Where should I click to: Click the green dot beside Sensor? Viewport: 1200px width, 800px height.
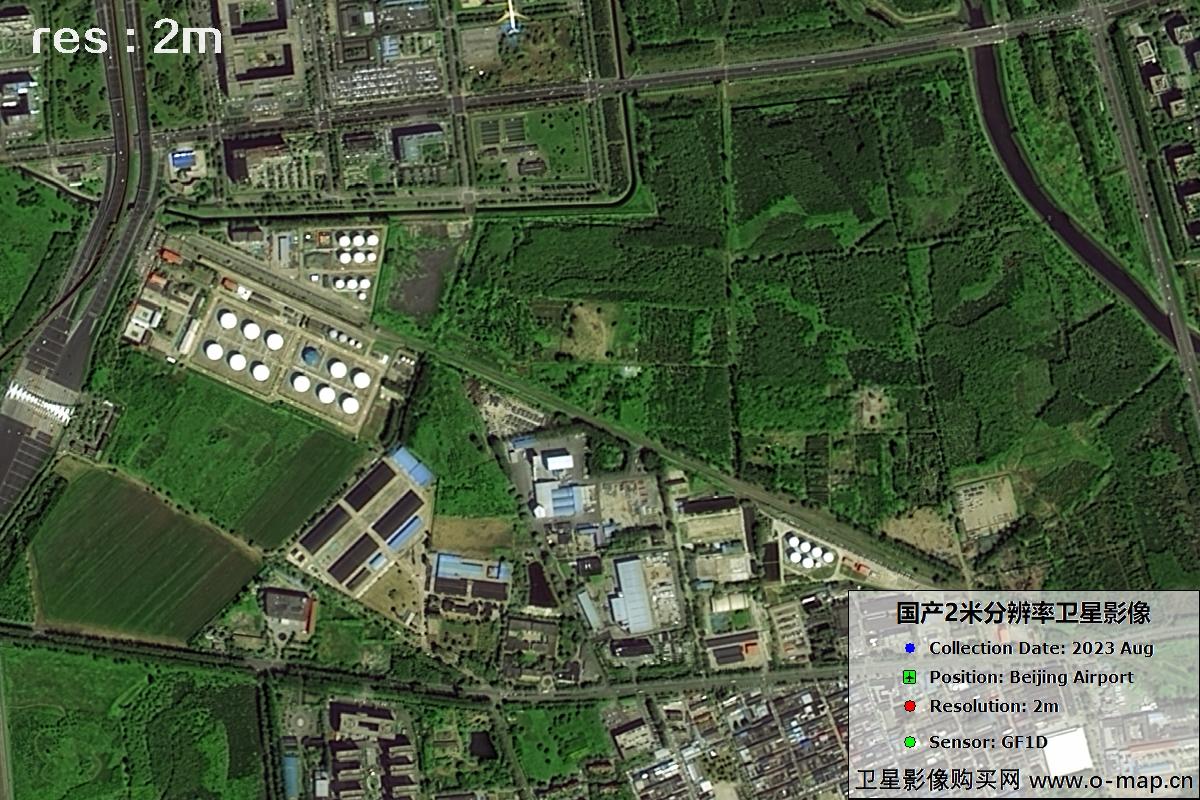pos(909,742)
